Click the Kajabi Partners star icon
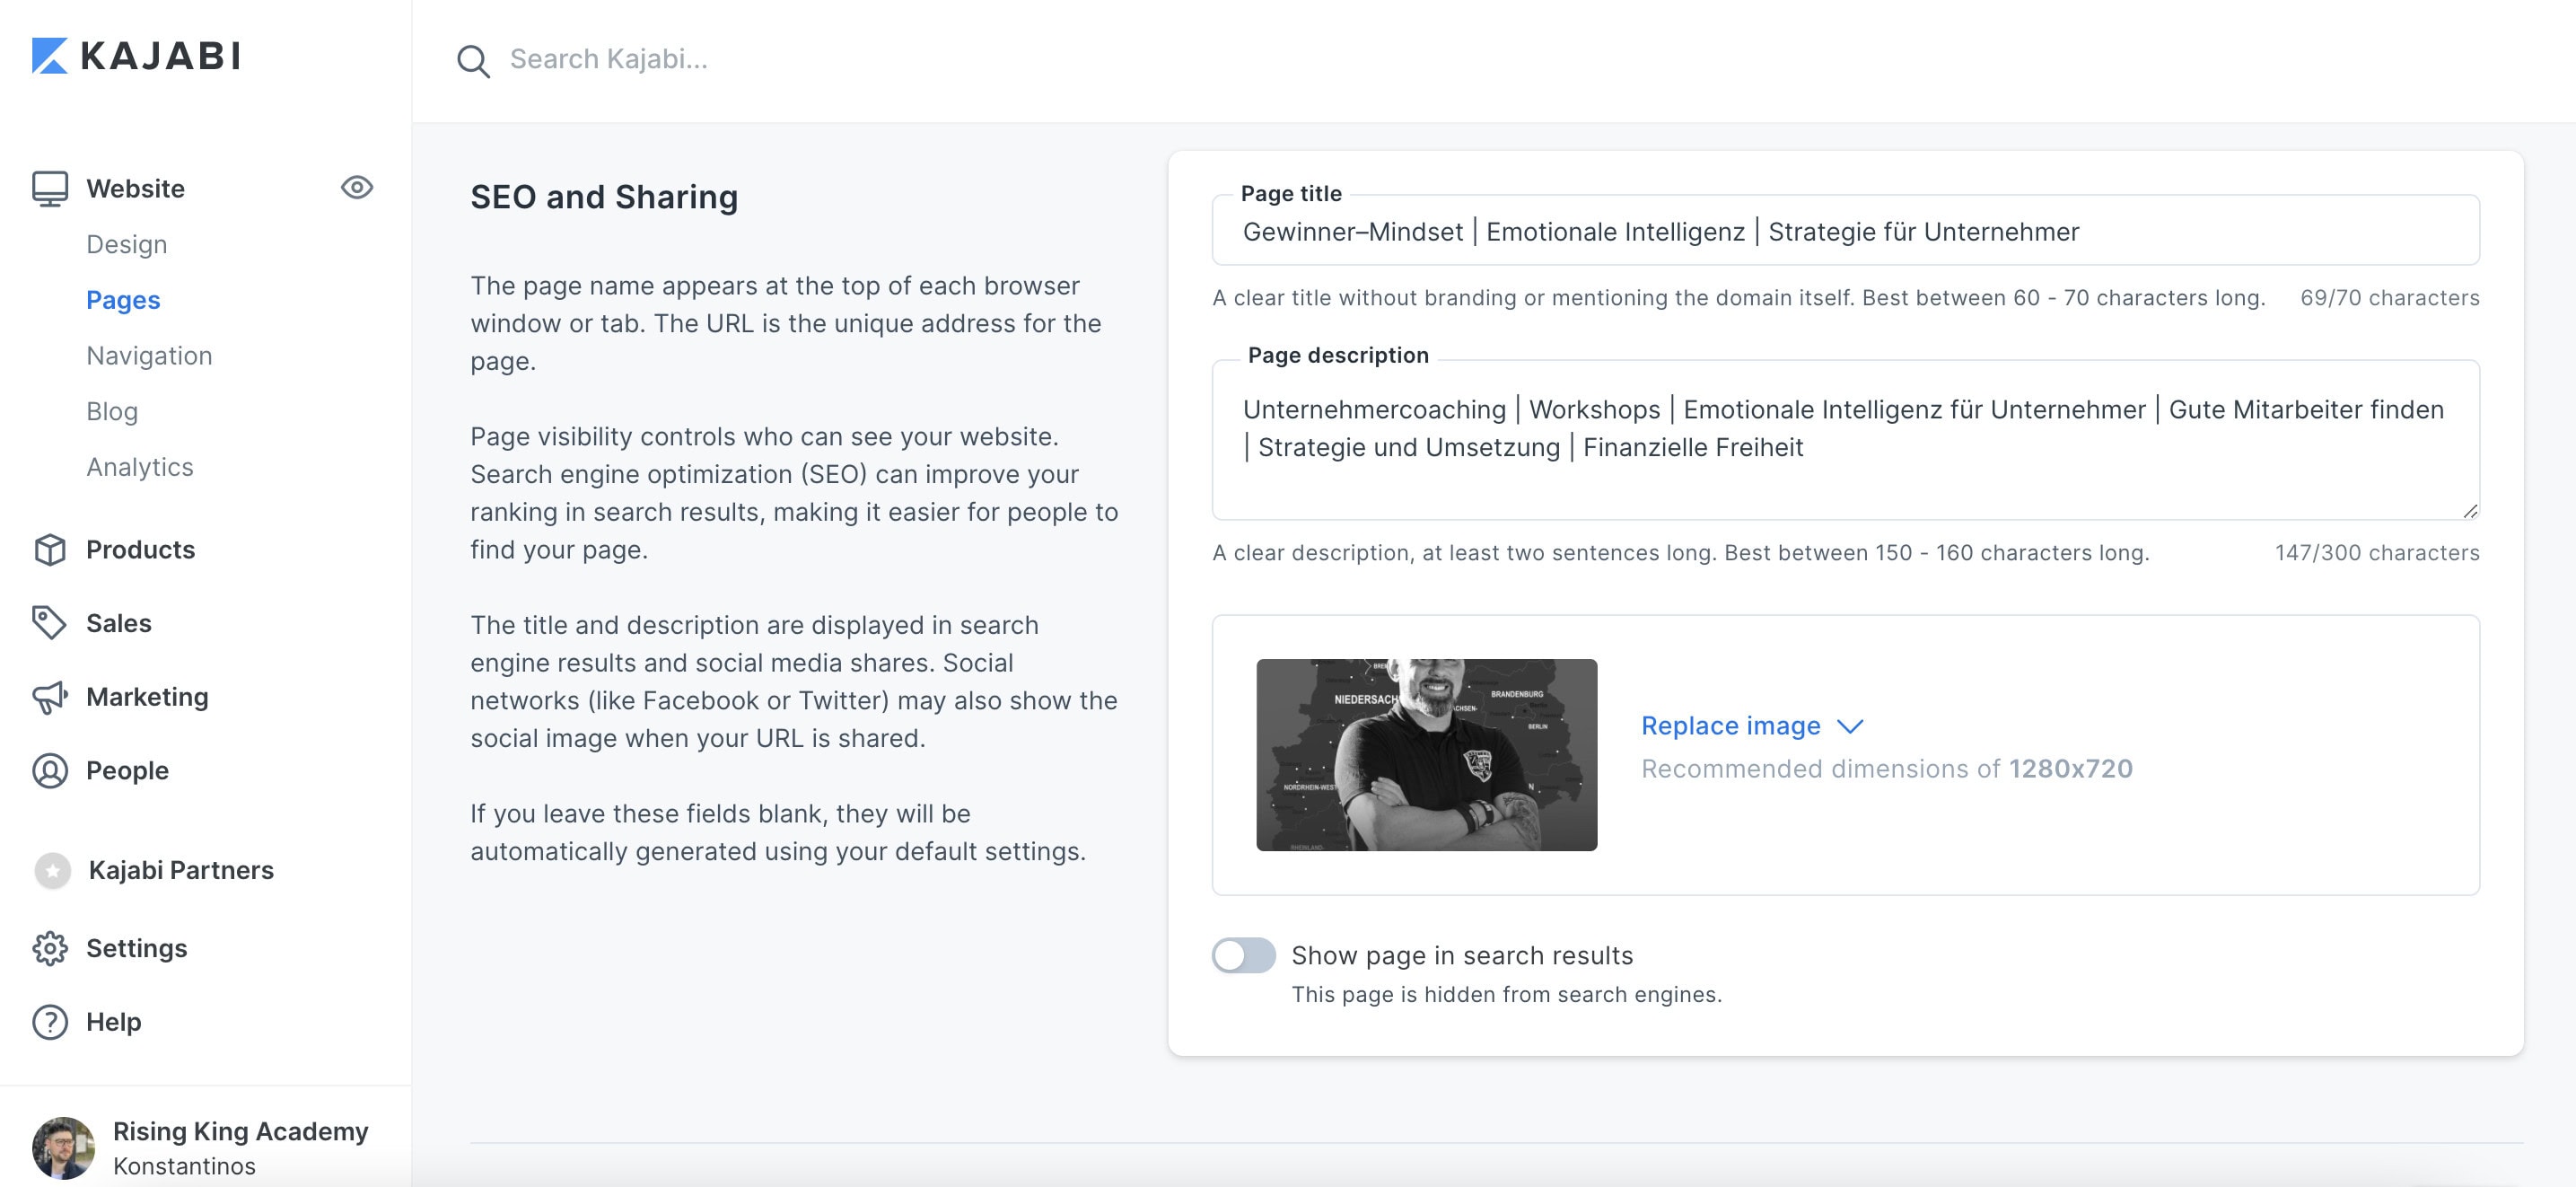Screen dimensions: 2576x1187 (51, 870)
